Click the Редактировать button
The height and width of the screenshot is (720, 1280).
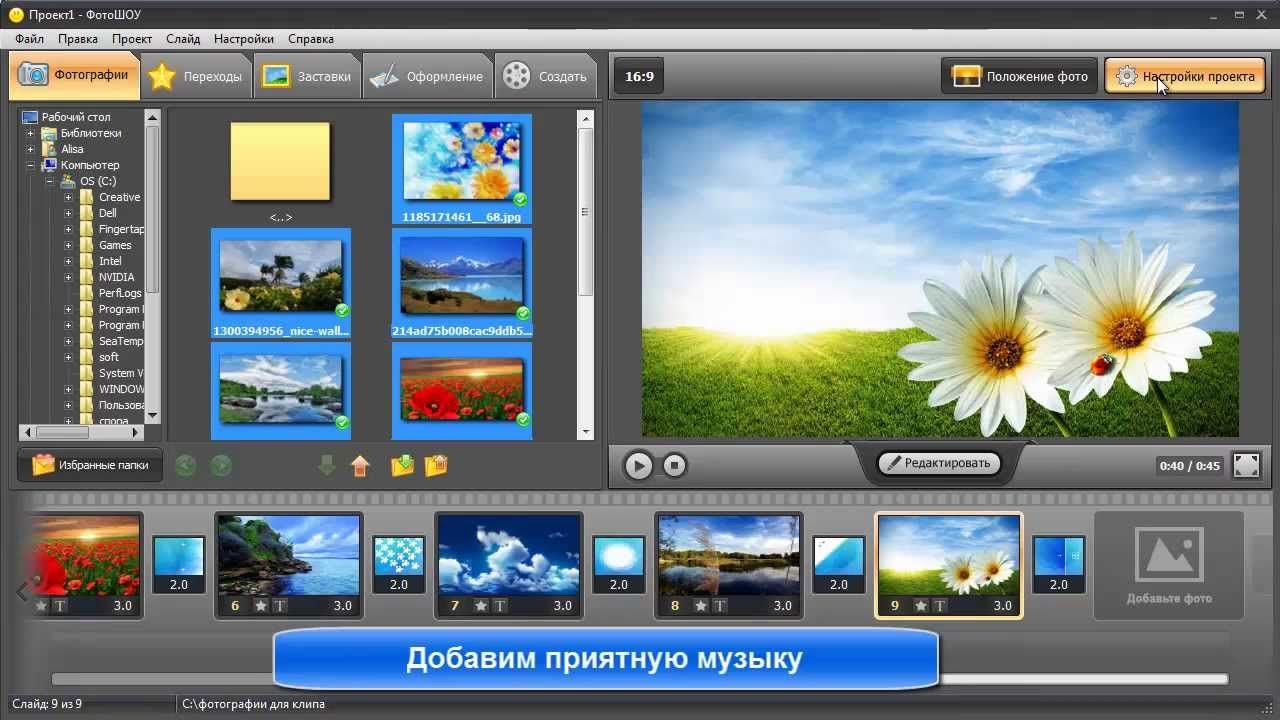(x=939, y=463)
